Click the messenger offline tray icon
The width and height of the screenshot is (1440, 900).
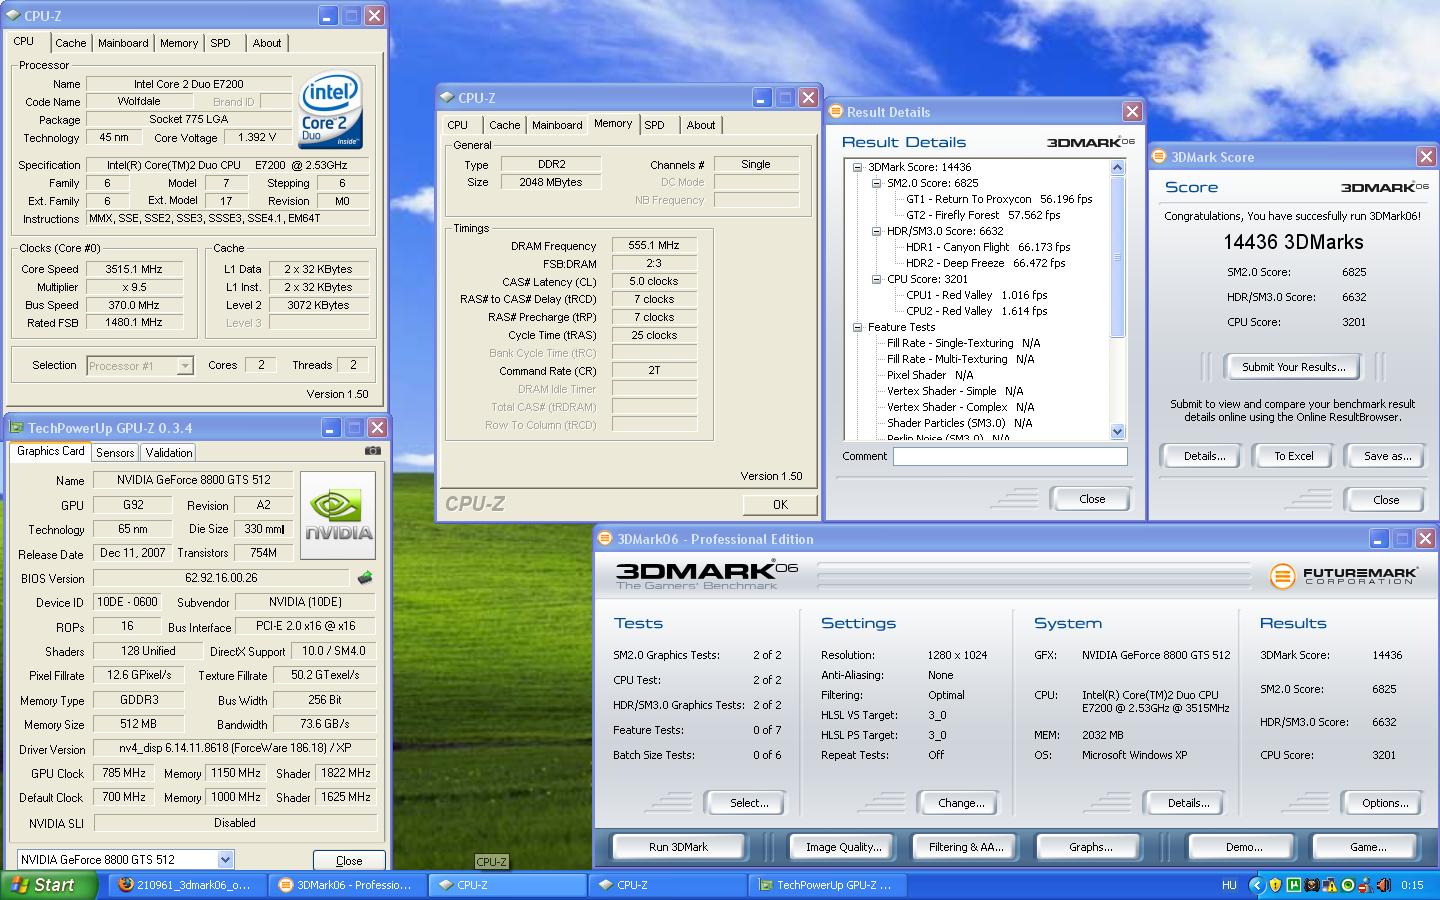point(1365,885)
